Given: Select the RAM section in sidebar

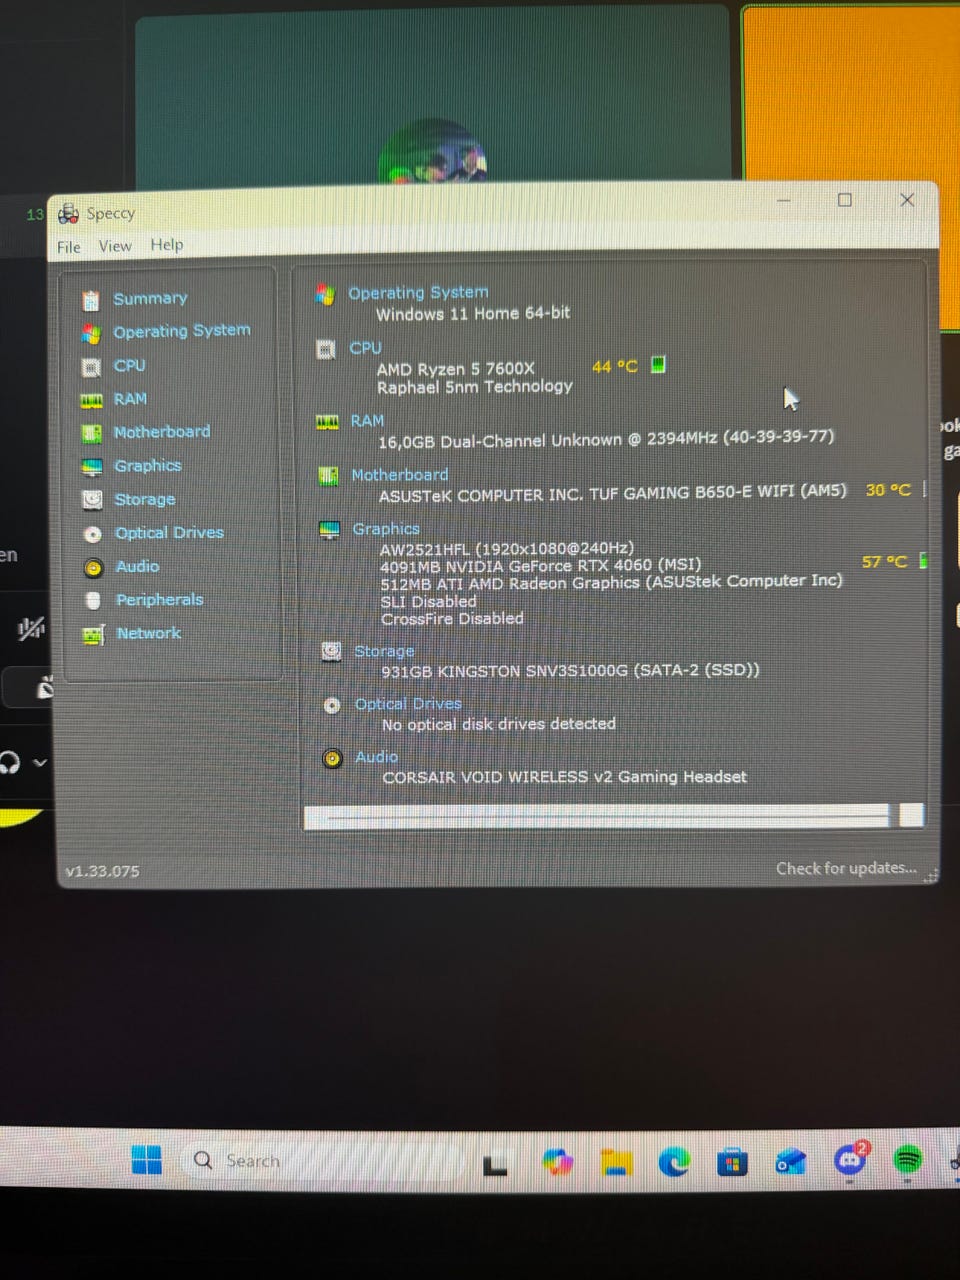Looking at the screenshot, I should pyautogui.click(x=130, y=399).
